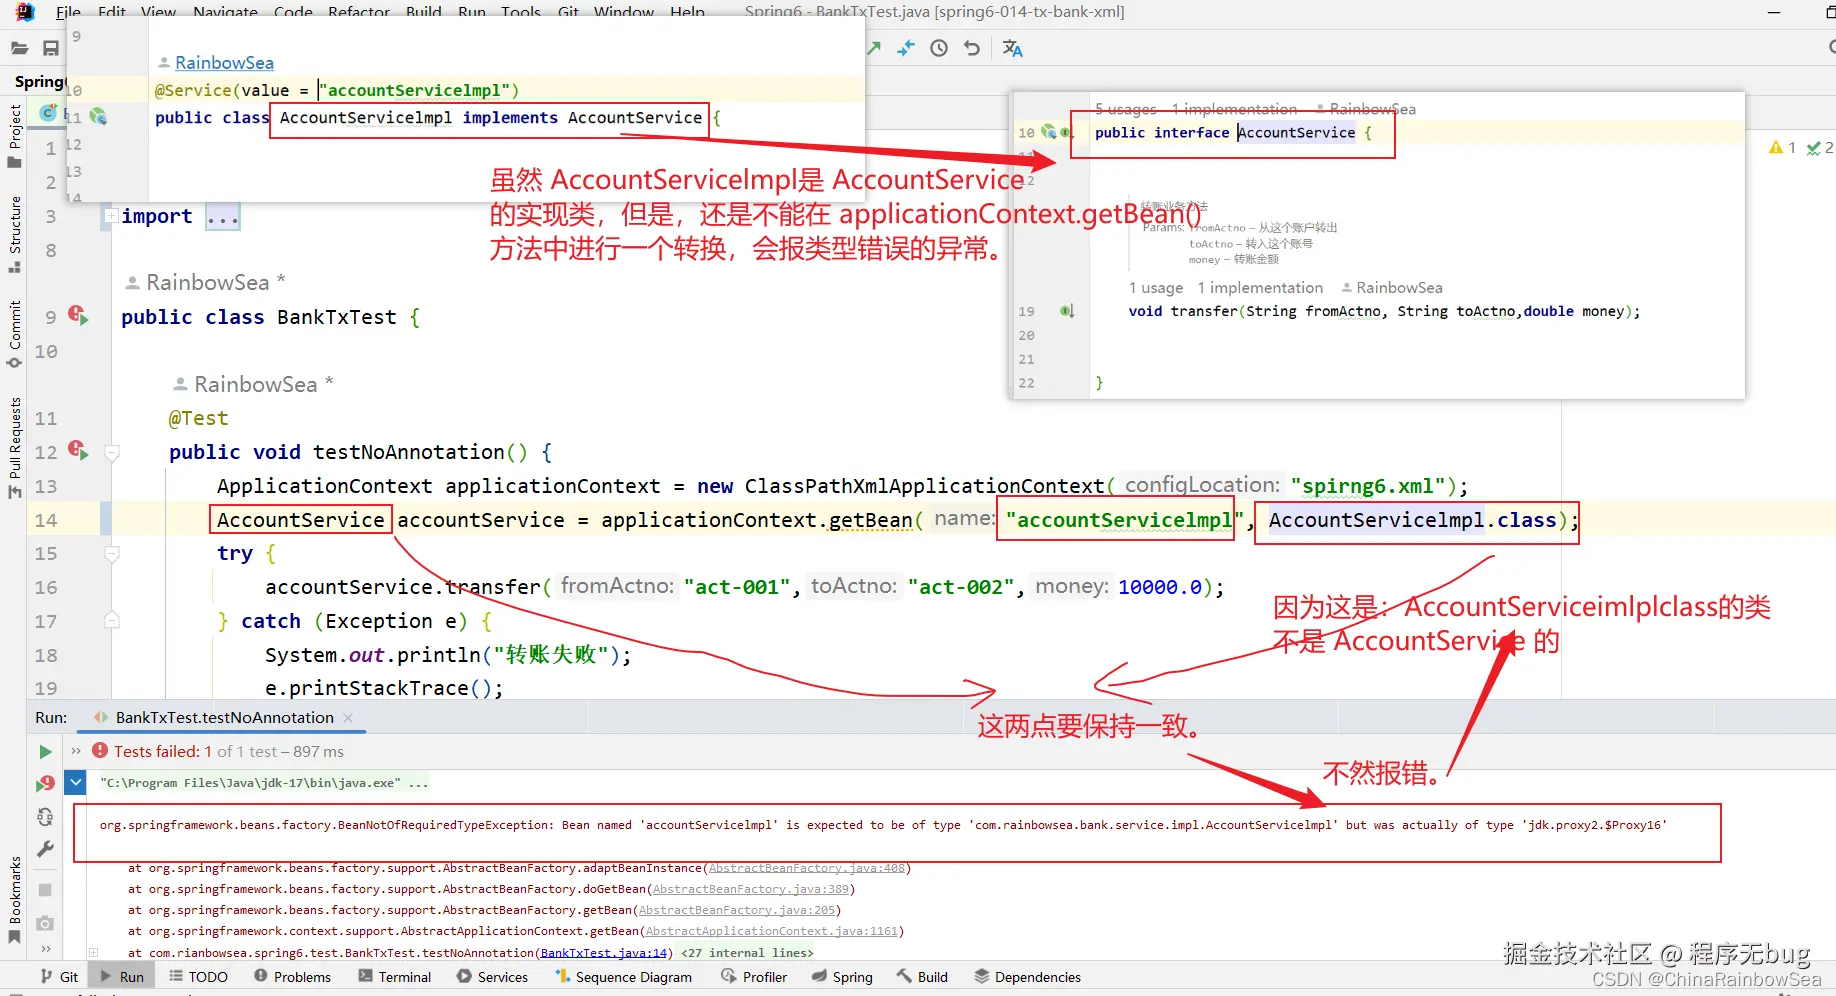Click the Open file toolbar icon
This screenshot has height=996, width=1836.
pos(19,48)
